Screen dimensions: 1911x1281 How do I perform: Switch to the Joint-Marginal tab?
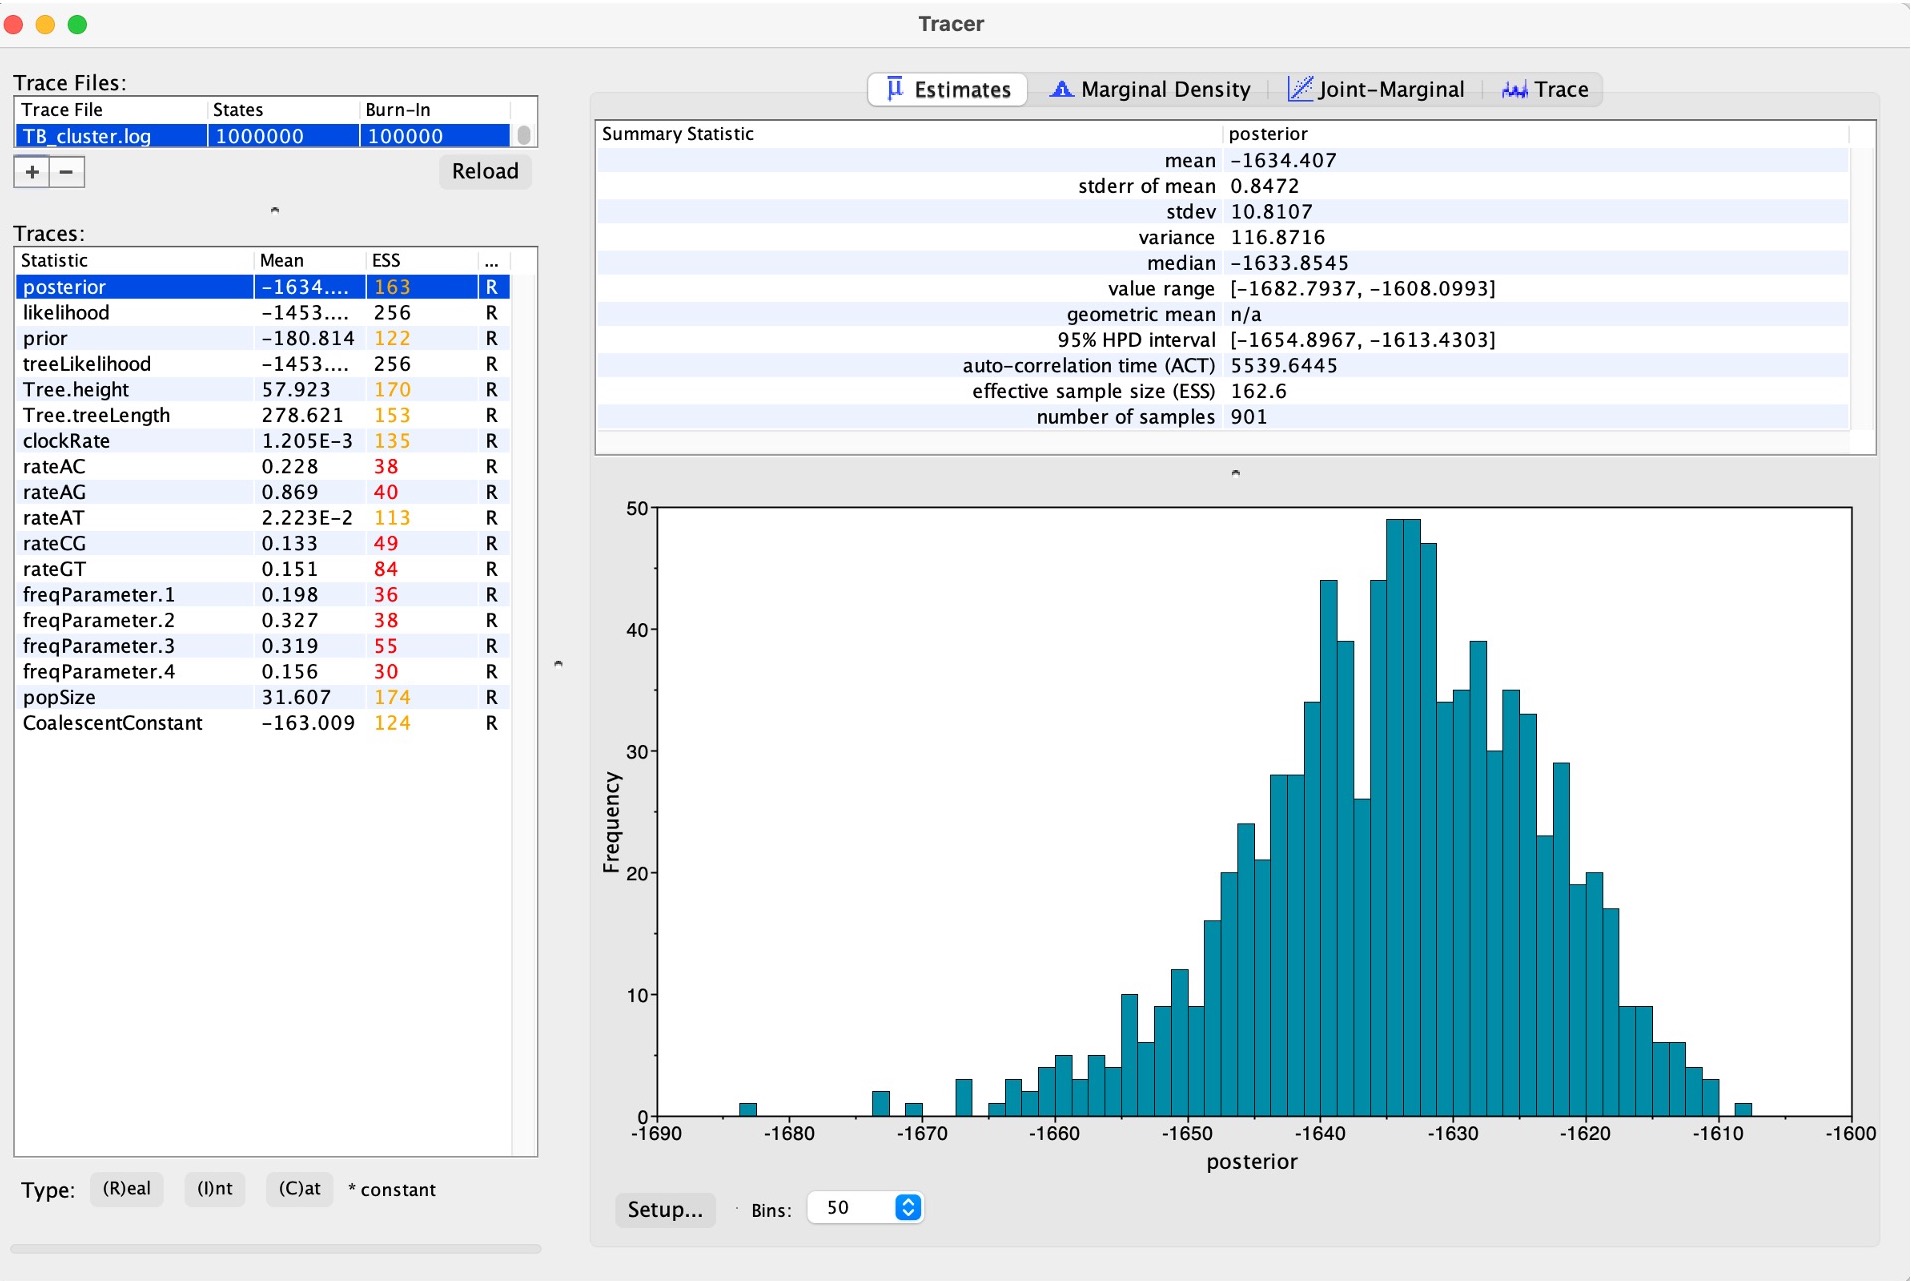click(x=1390, y=90)
